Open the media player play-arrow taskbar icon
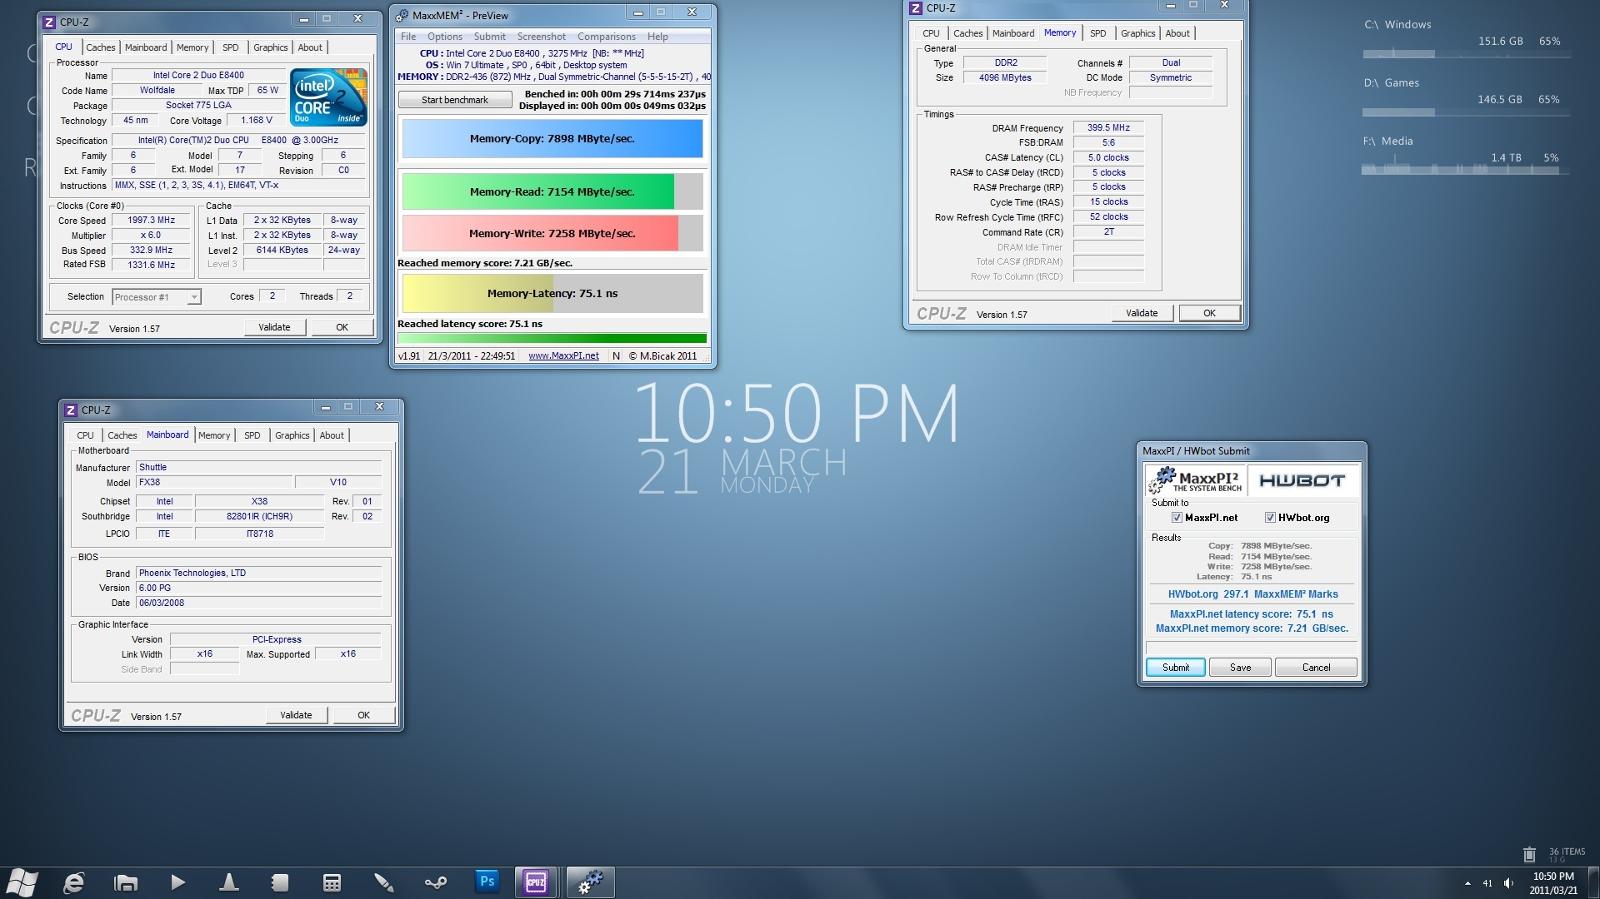Screen dimensions: 1600x899 [x=177, y=882]
